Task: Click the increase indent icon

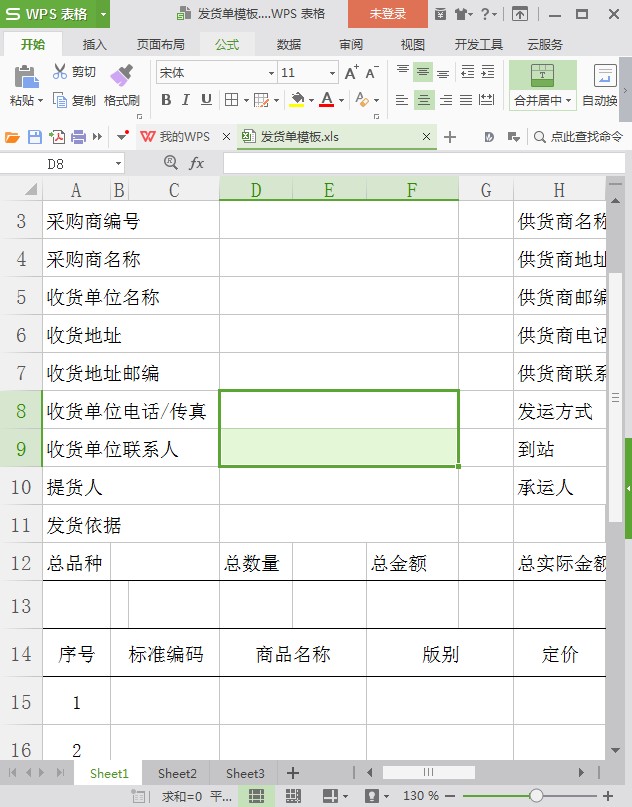Action: point(487,72)
